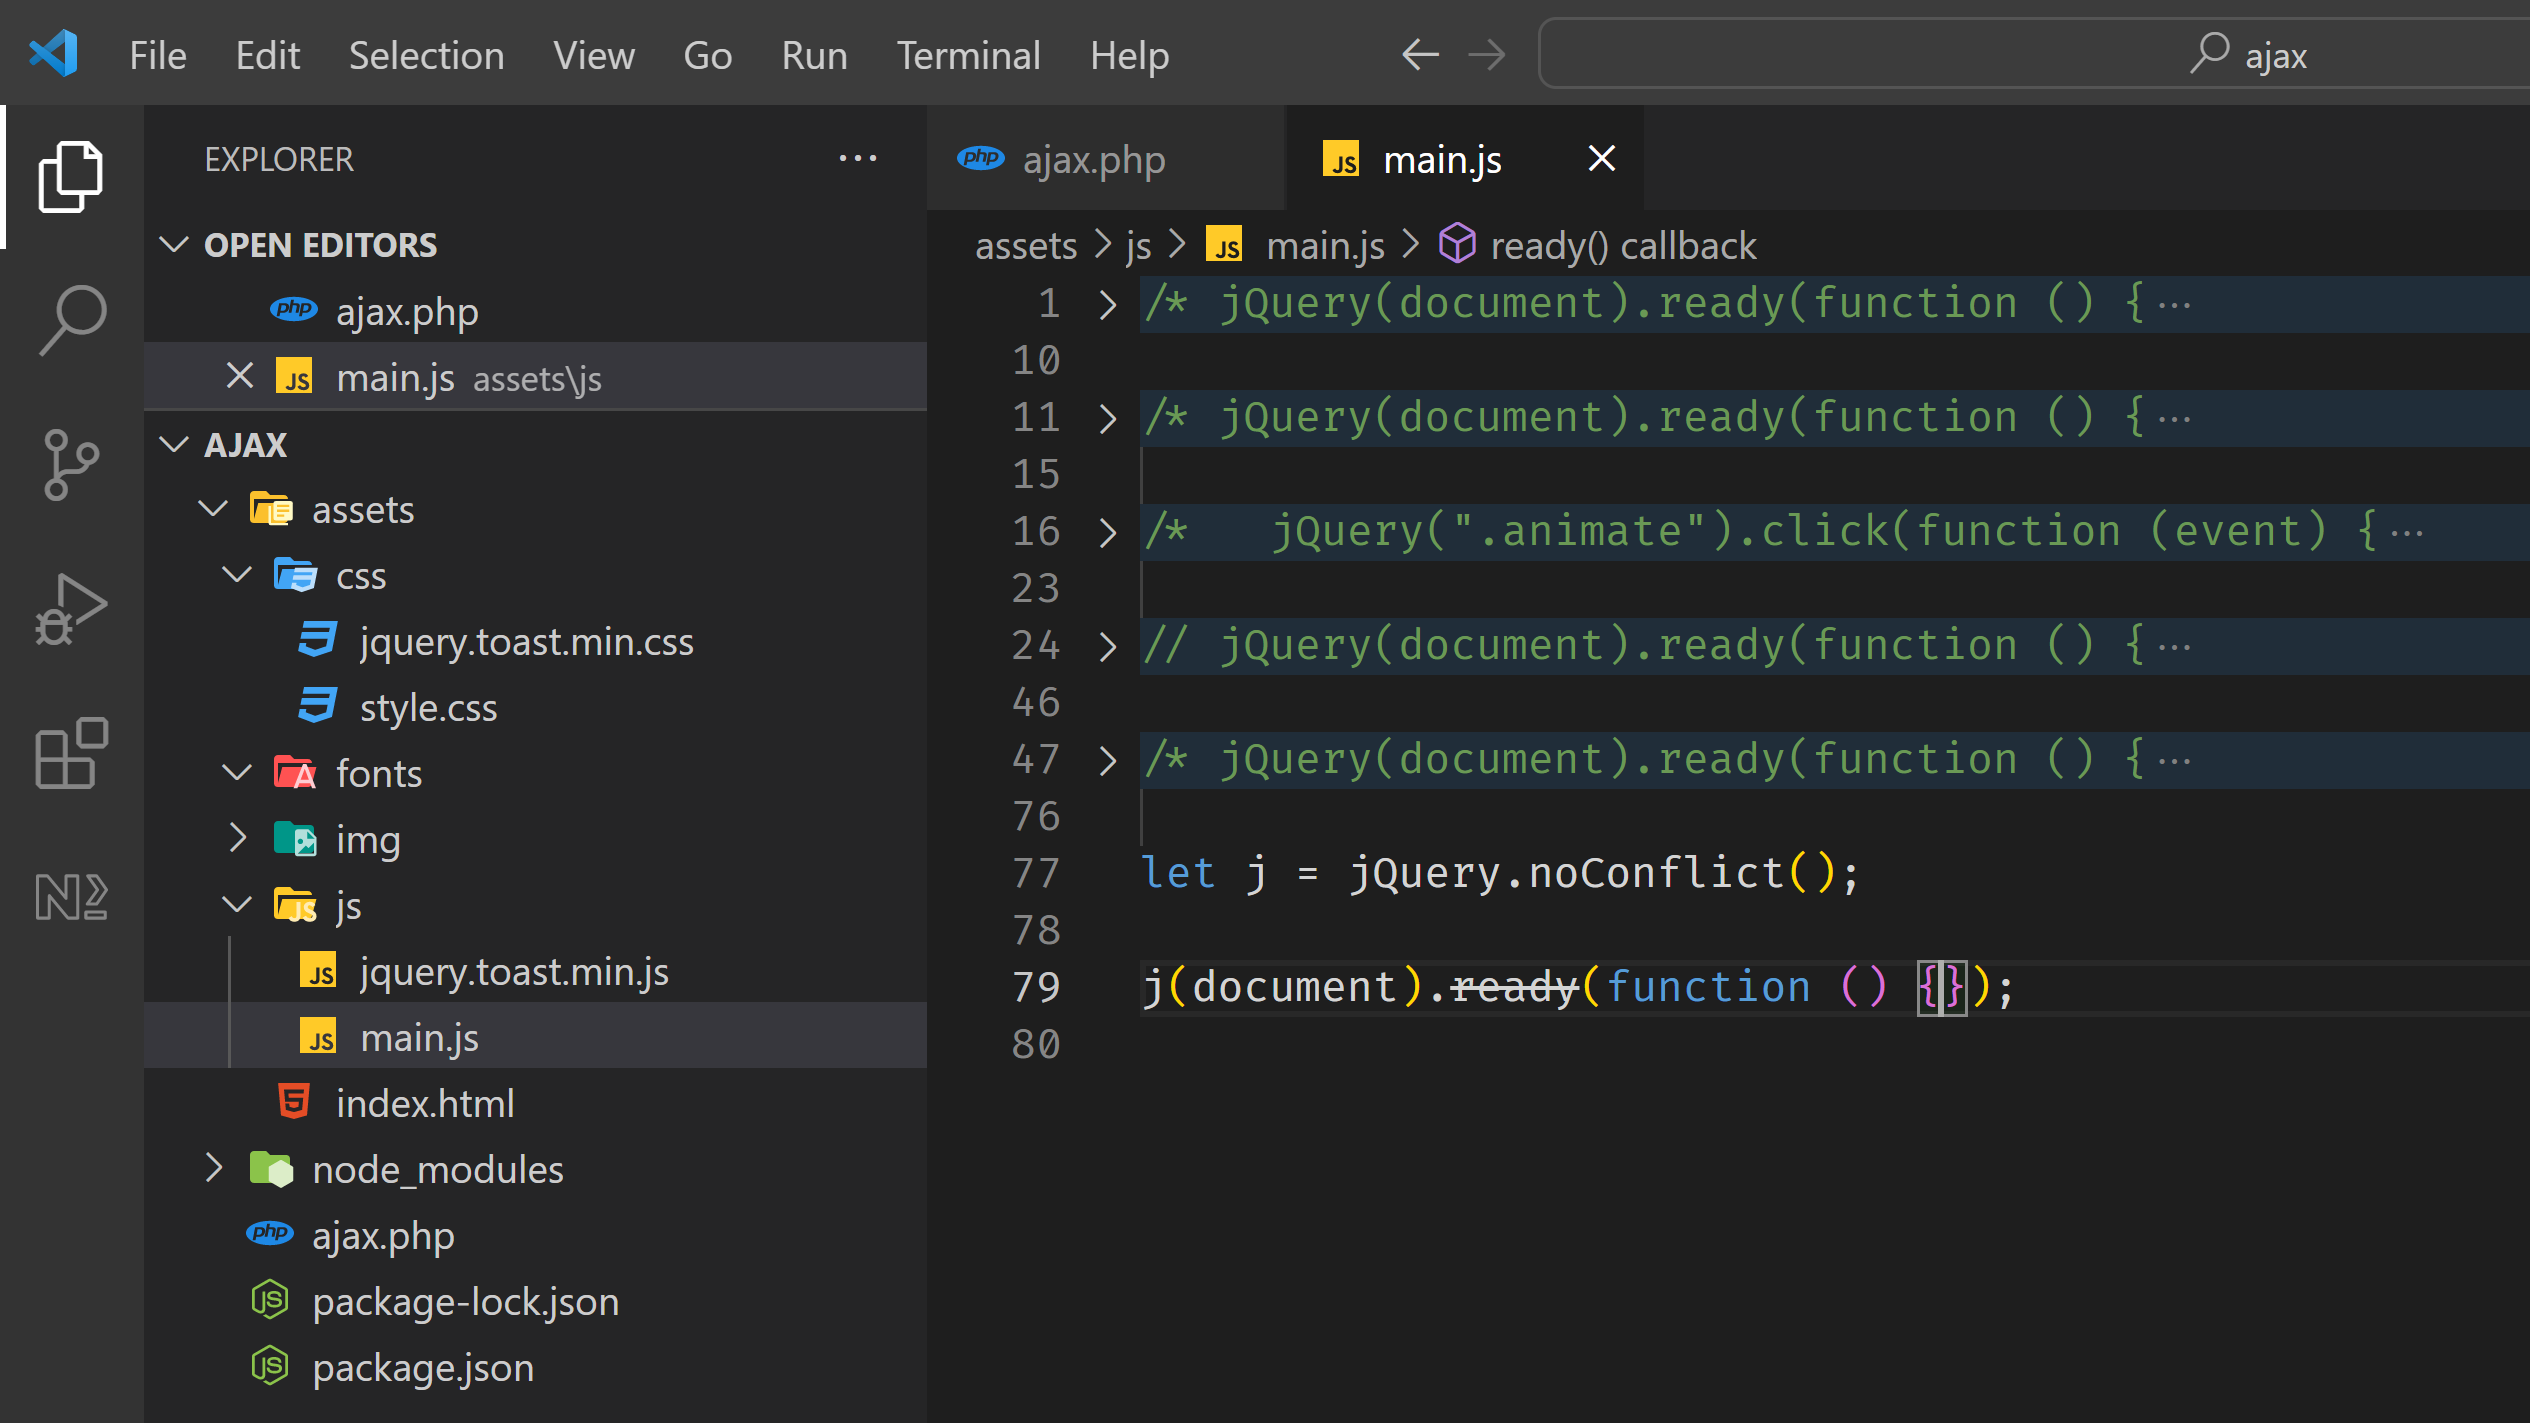Unfold the code block at line 16
2530x1423 pixels.
[x=1107, y=532]
